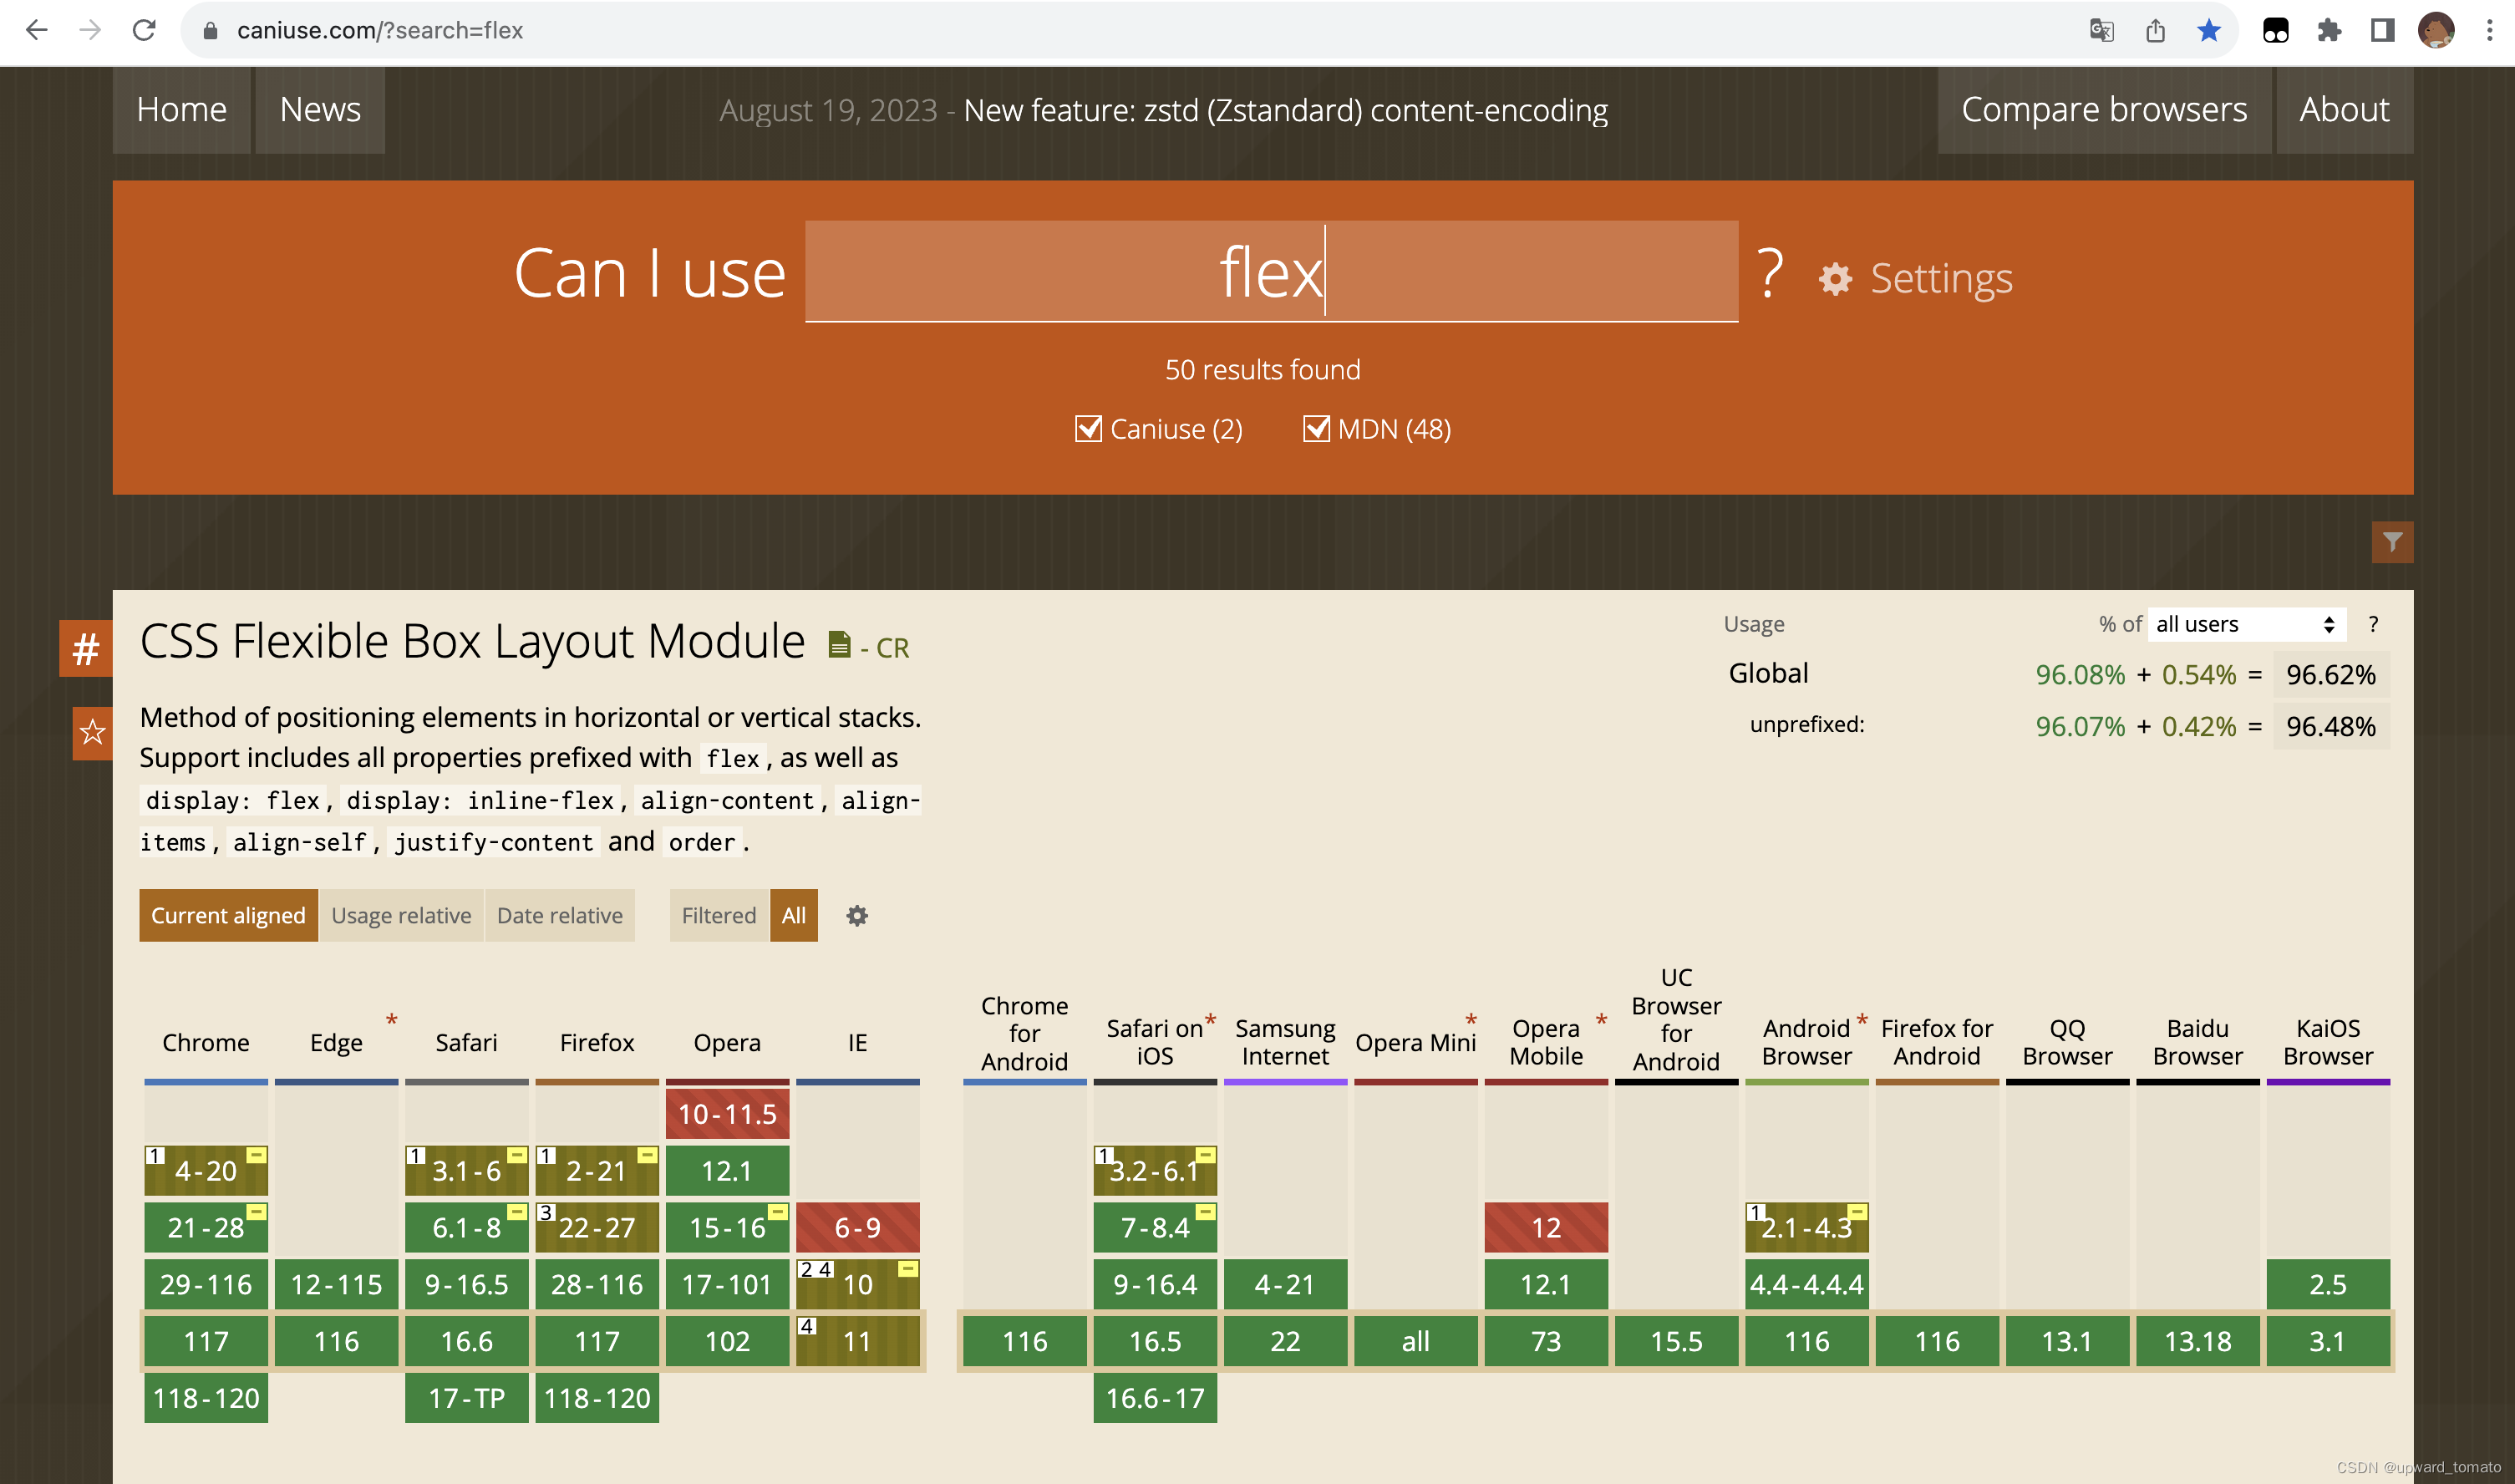Click the Android Browser 2.1-4.3 cell
The width and height of the screenshot is (2515, 1484).
pos(1806,1228)
